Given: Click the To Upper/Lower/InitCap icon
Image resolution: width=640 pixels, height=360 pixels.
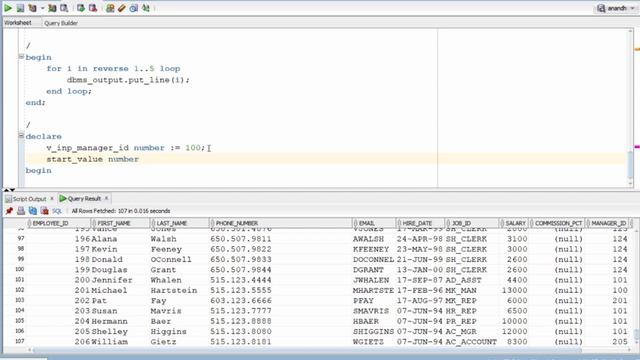Looking at the screenshot, I should 146,8.
